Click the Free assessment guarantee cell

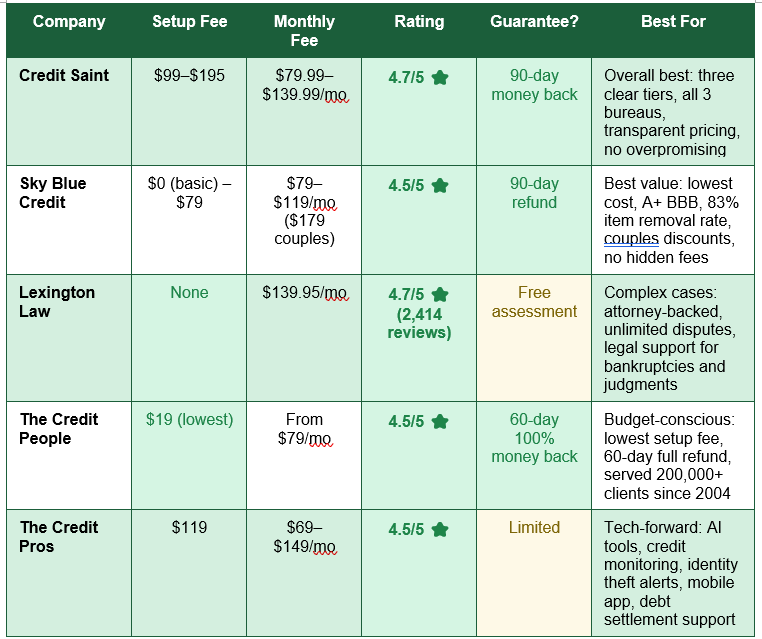coord(534,338)
